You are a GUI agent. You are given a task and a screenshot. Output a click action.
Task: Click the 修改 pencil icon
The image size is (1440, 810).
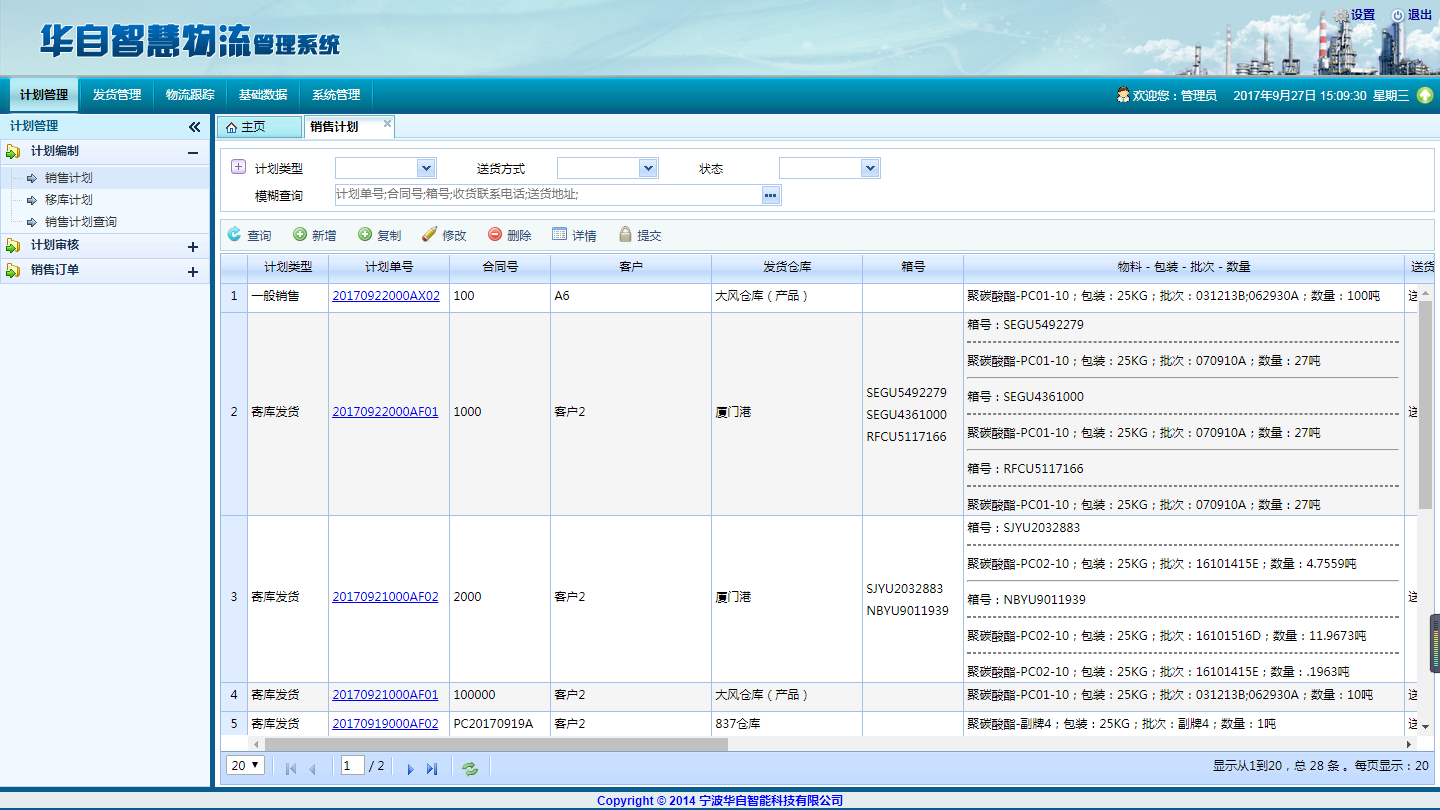click(430, 234)
